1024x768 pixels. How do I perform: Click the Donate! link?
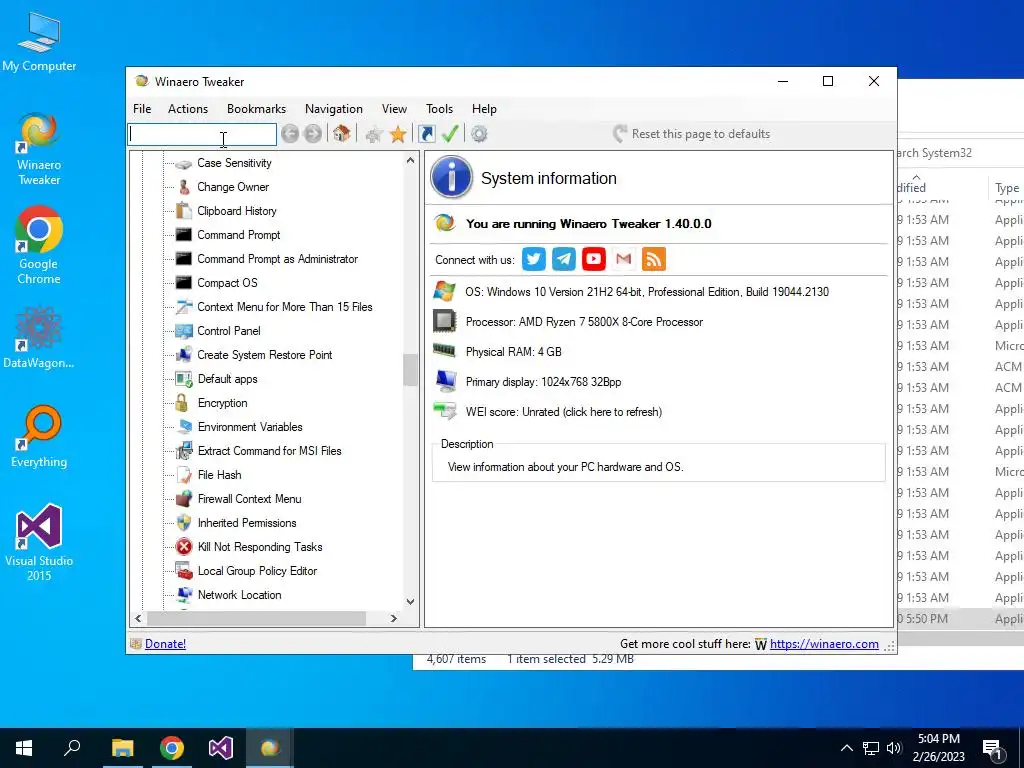165,644
